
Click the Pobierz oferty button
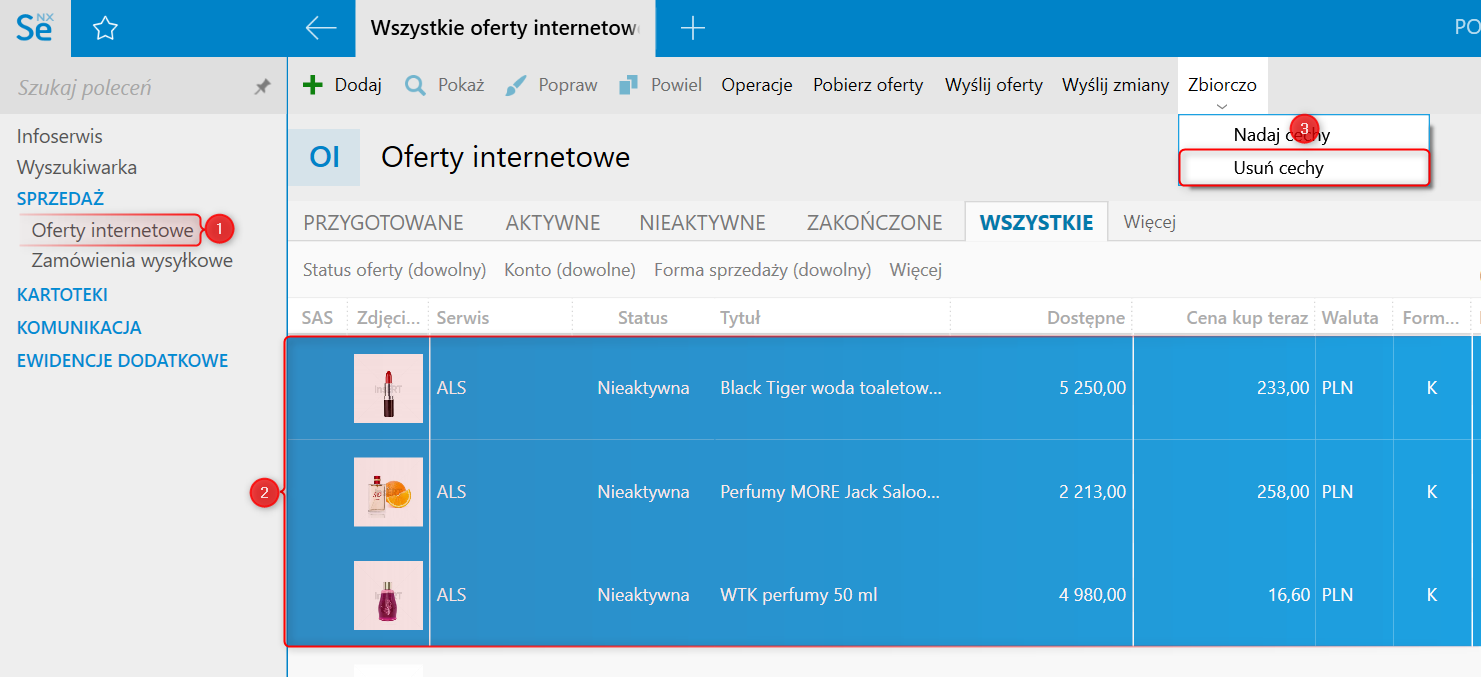(x=868, y=85)
